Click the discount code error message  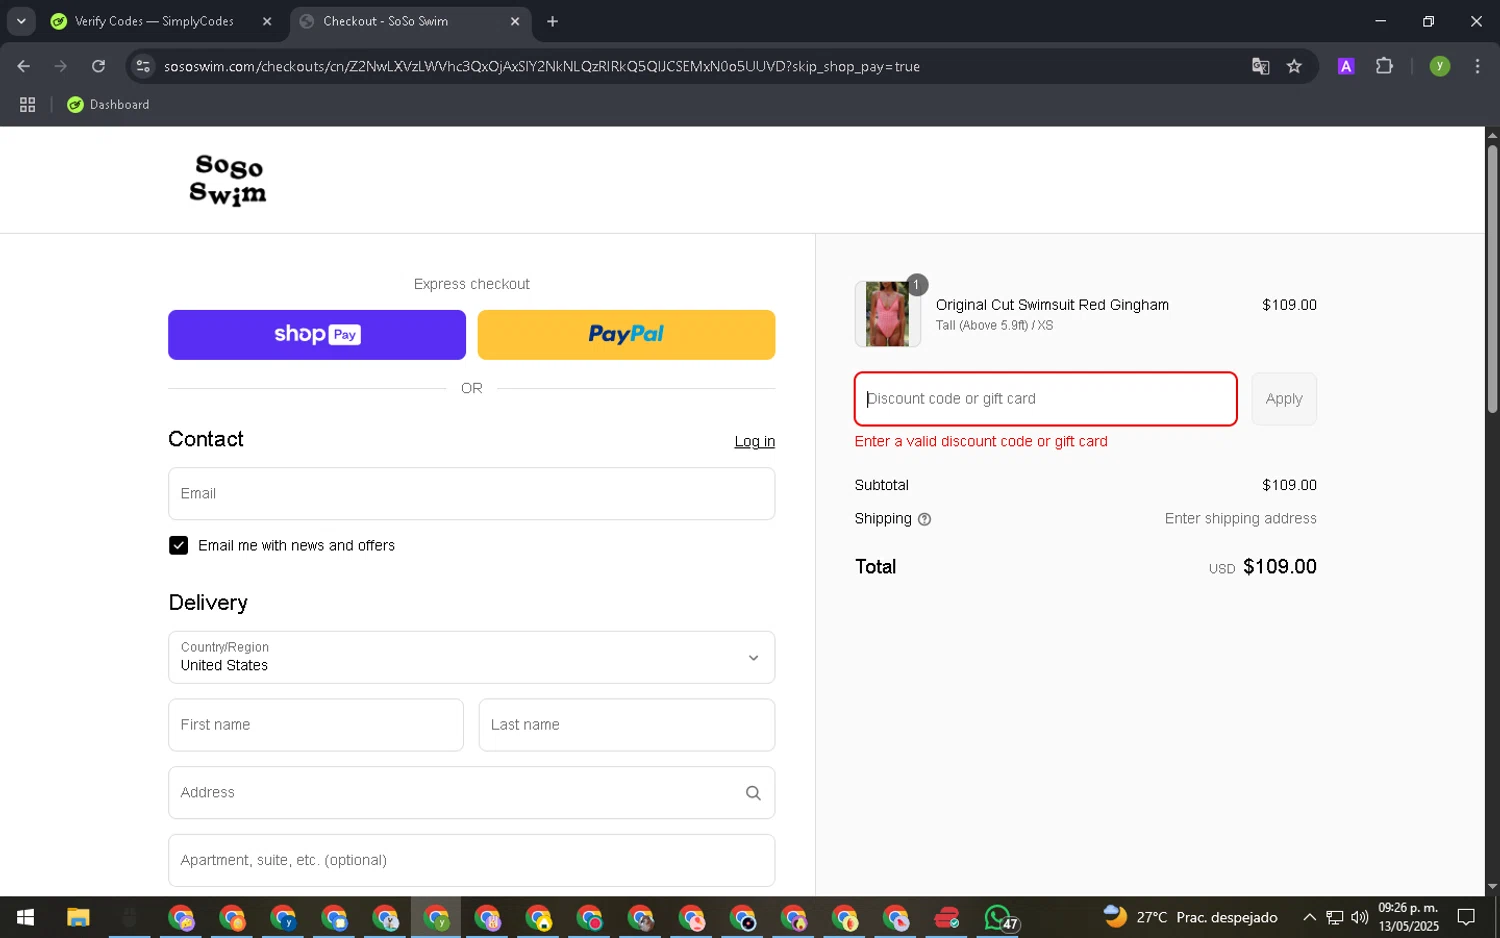tap(980, 441)
